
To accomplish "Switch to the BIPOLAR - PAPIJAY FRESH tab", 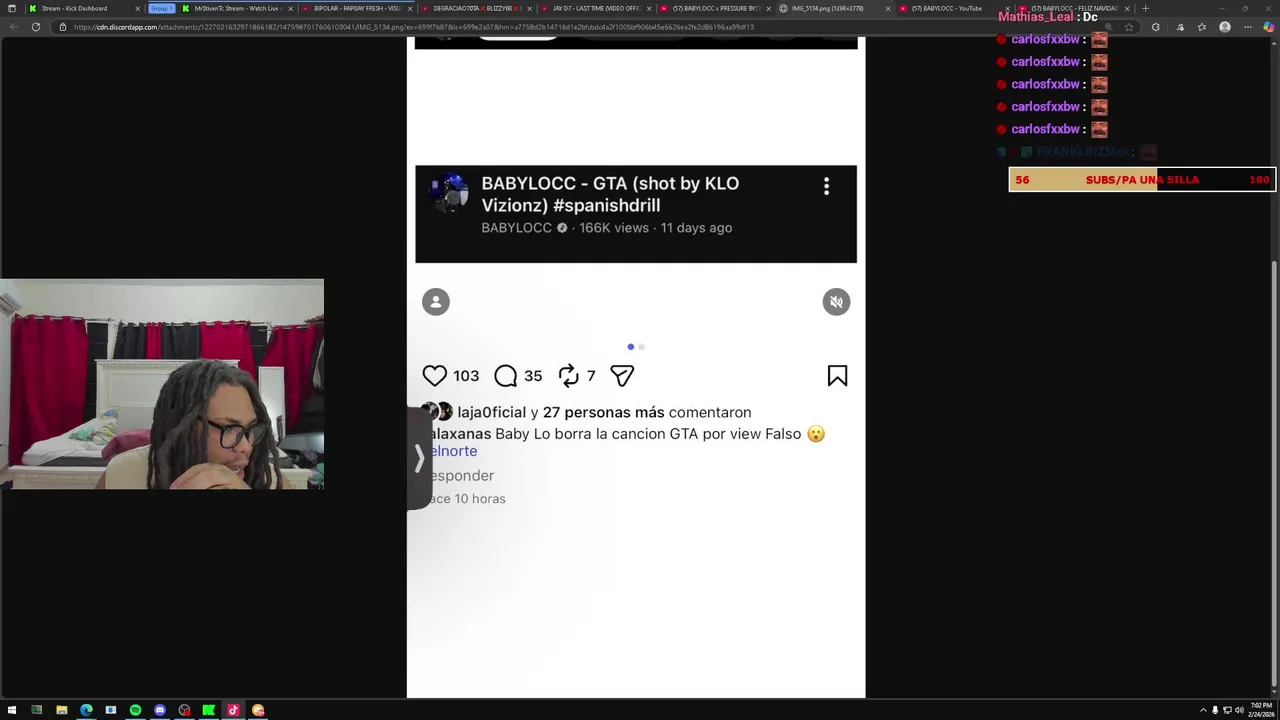I will pyautogui.click(x=357, y=8).
